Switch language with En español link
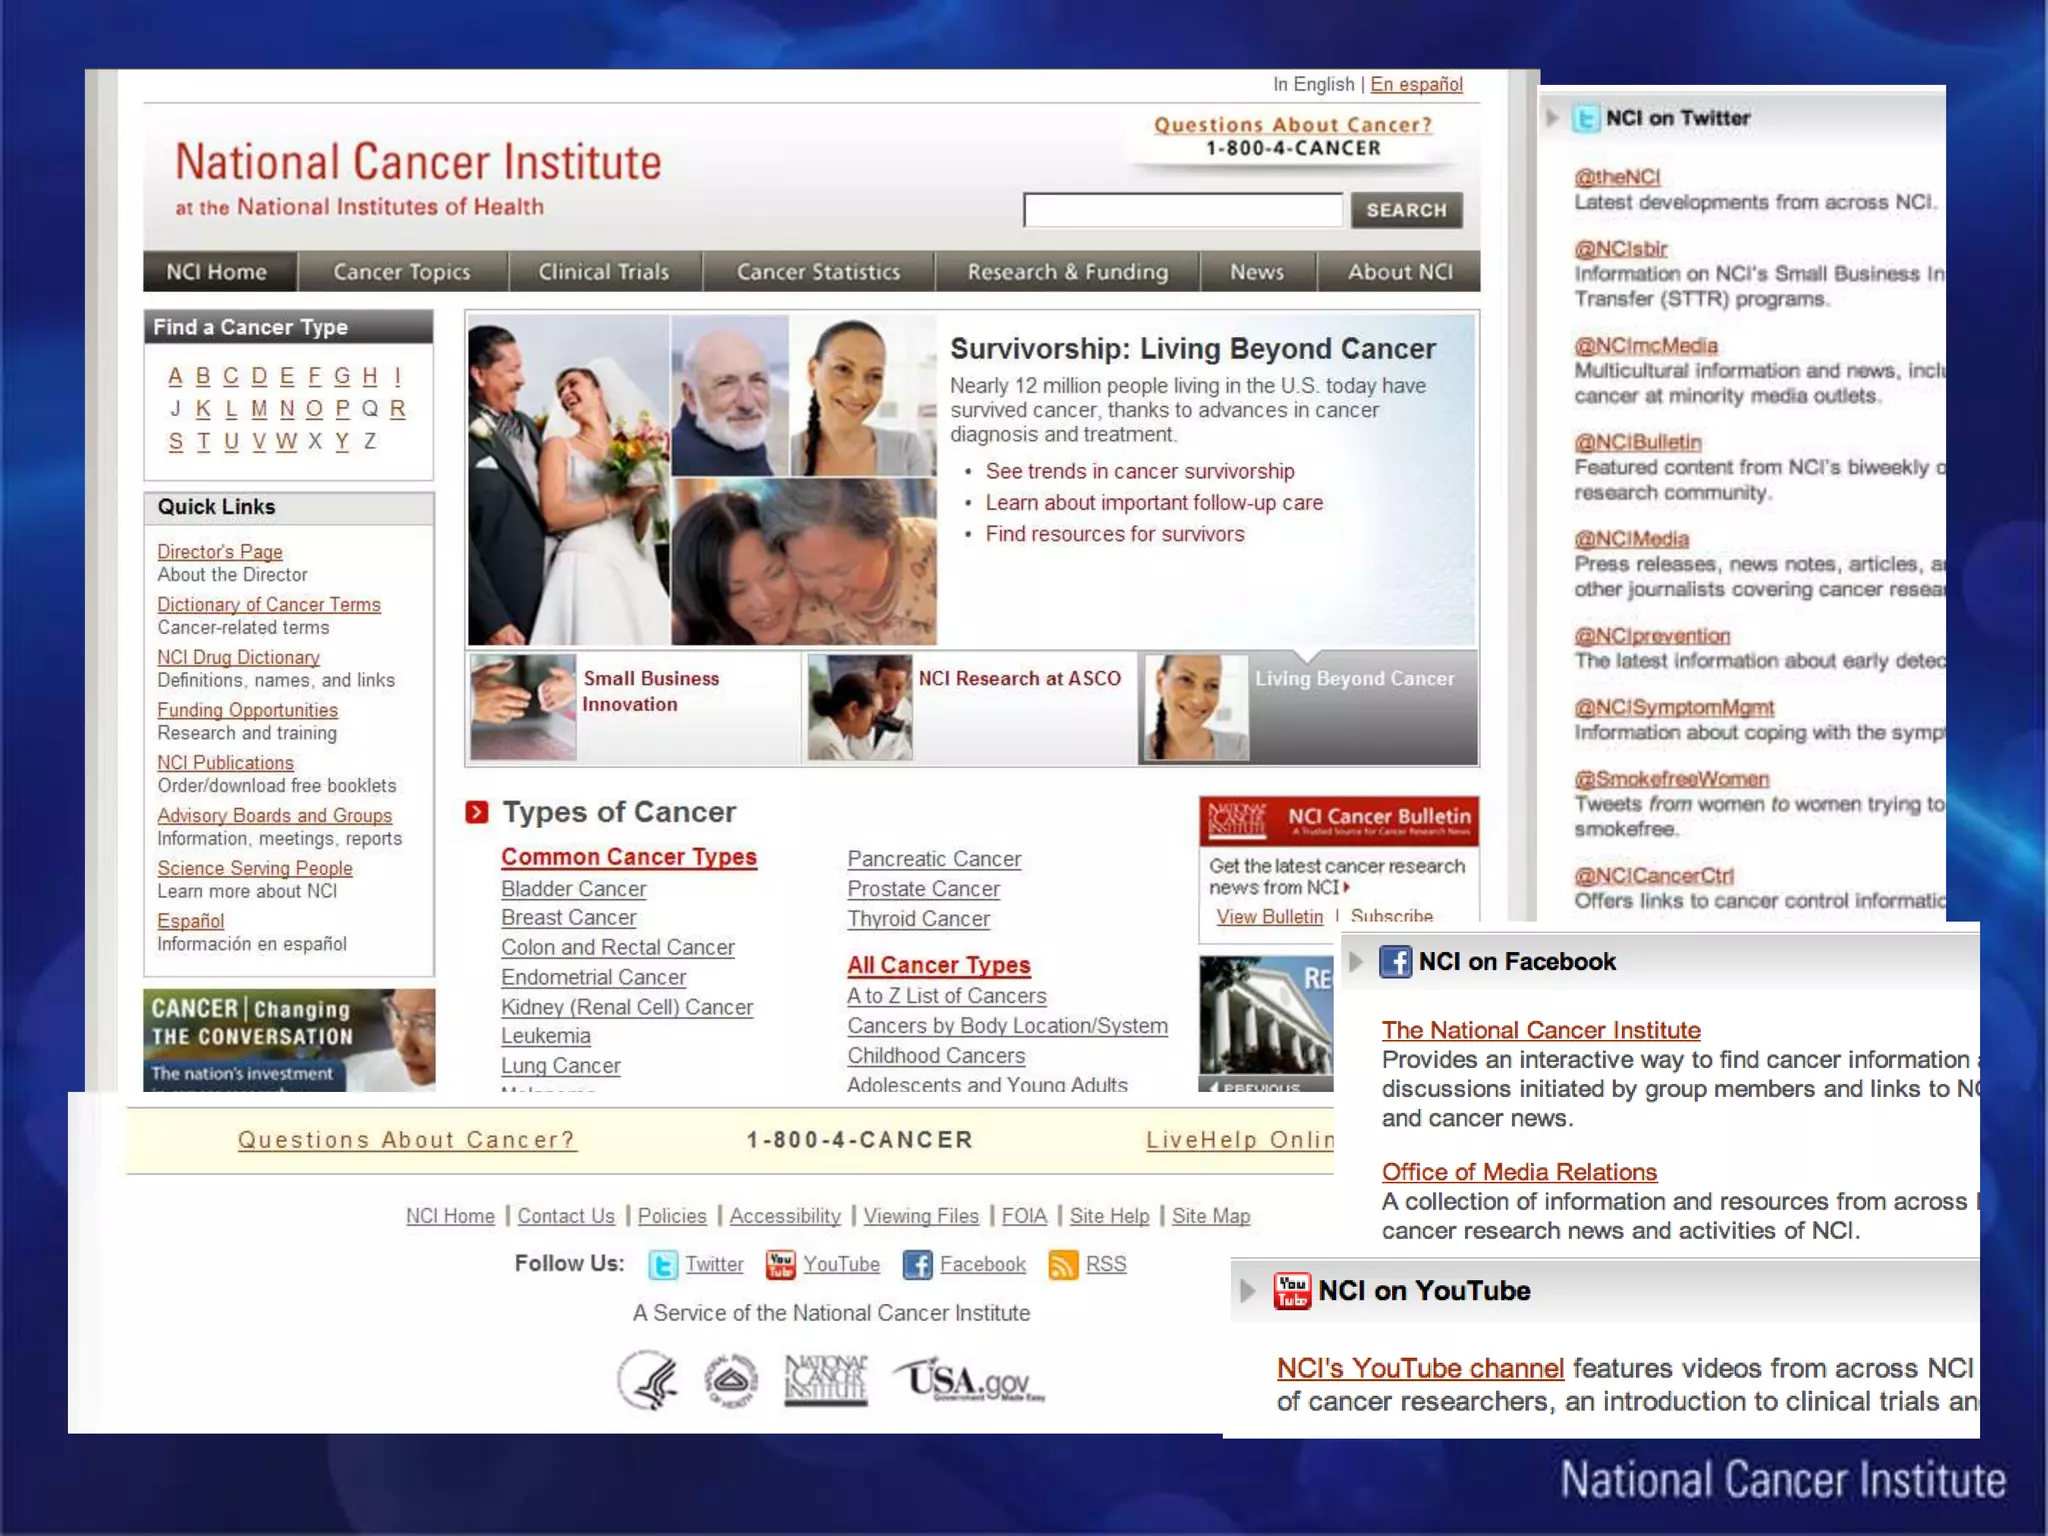2048x1536 pixels. pos(1416,85)
